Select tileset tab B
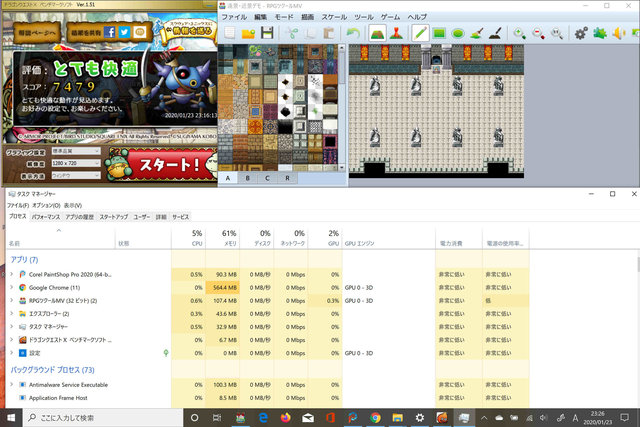The image size is (640, 427). 247,178
